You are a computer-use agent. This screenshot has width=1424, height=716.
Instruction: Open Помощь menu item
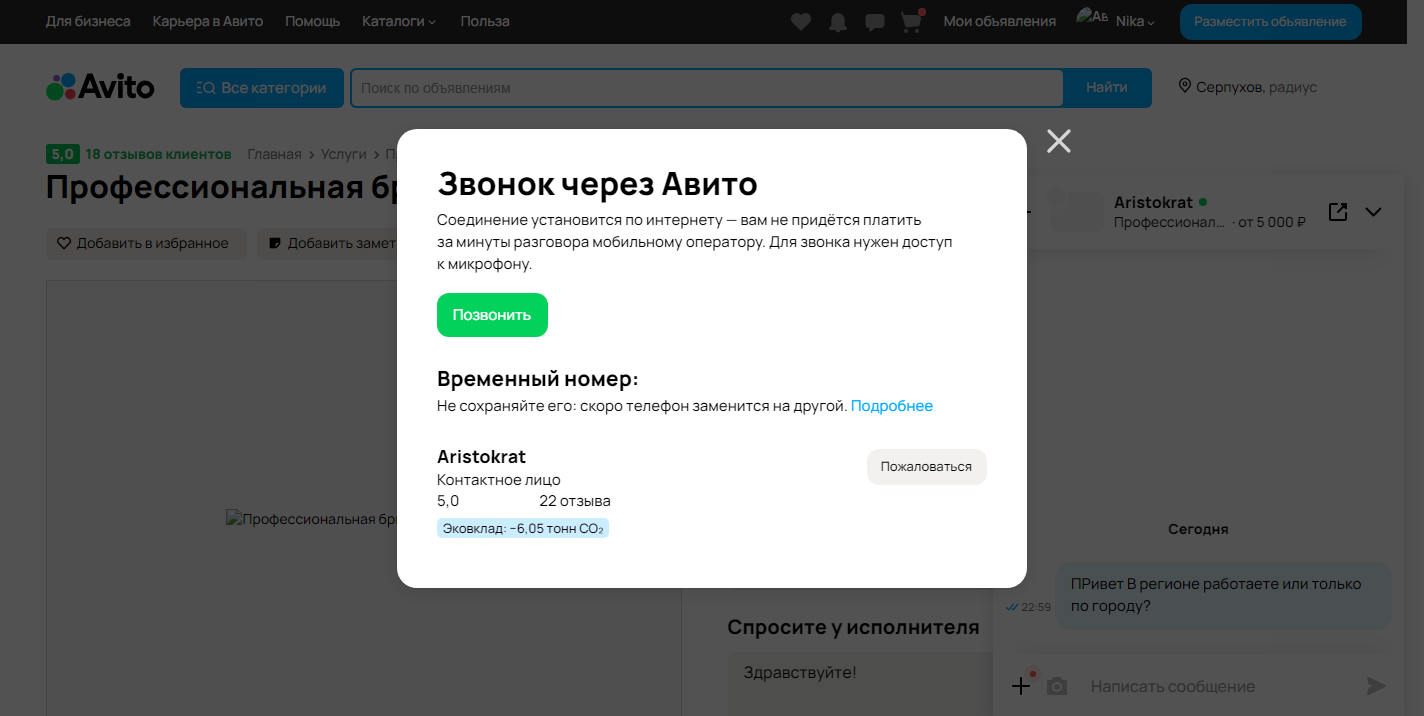coord(313,21)
